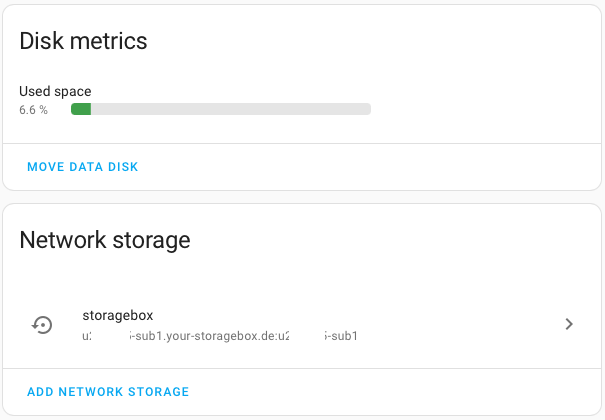
Task: Click empty space right of Network storage title
Action: [x=400, y=240]
